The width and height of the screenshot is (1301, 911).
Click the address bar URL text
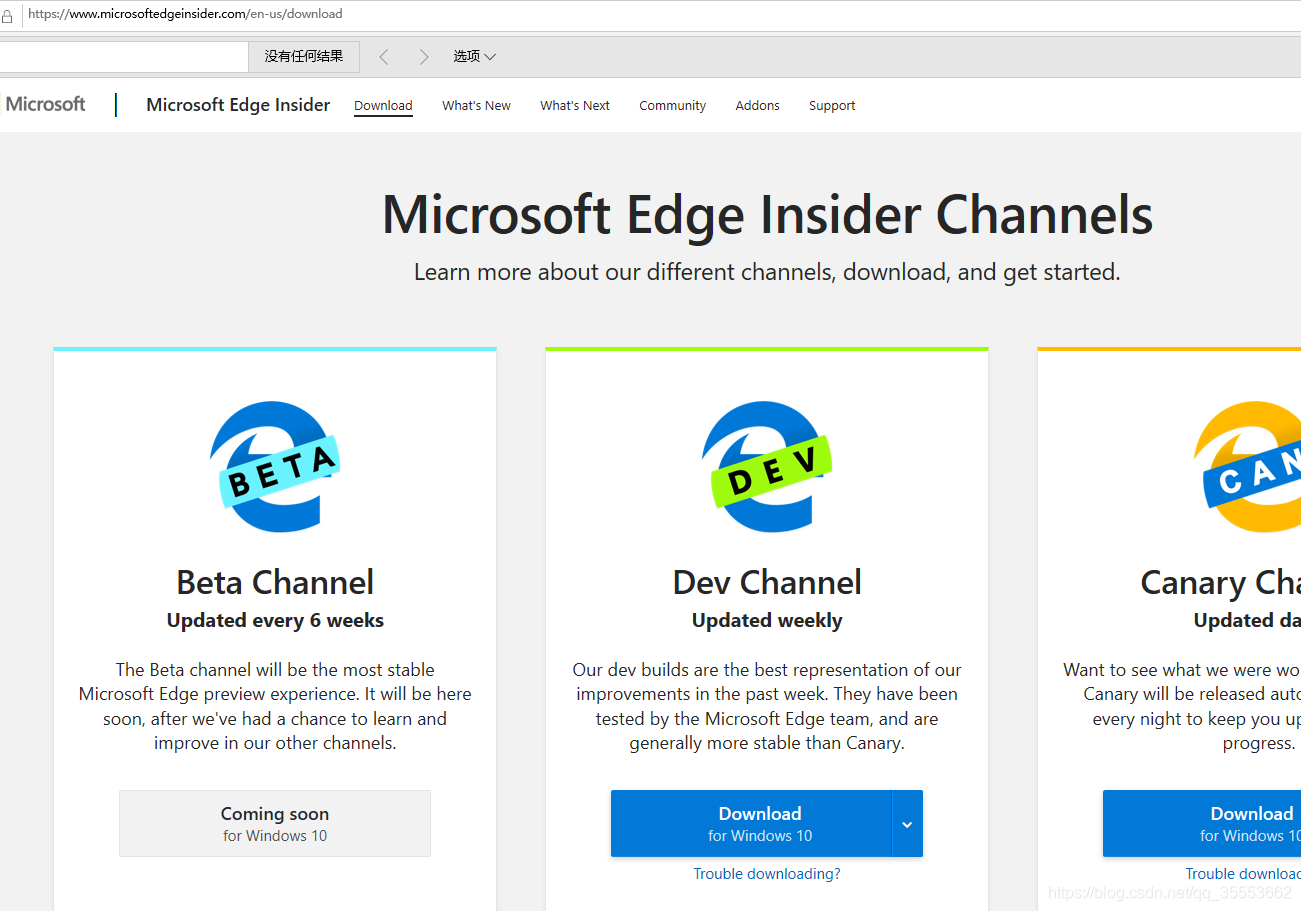[185, 14]
